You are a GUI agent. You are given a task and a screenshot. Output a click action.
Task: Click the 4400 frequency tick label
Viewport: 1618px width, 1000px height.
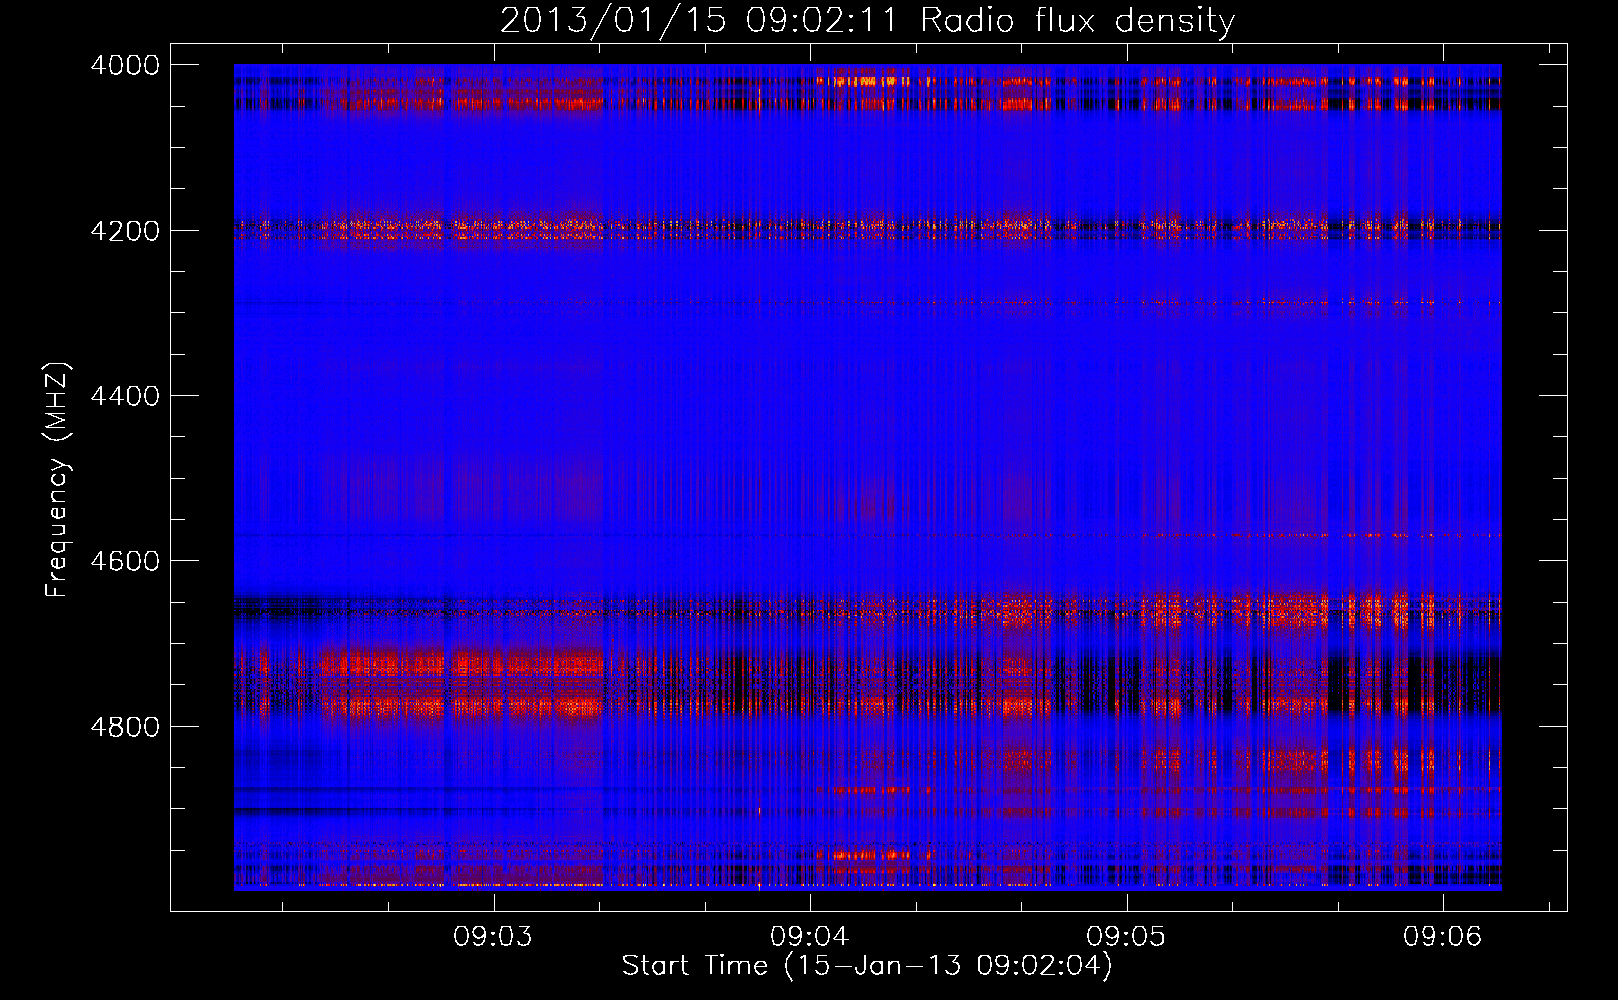[x=125, y=396]
